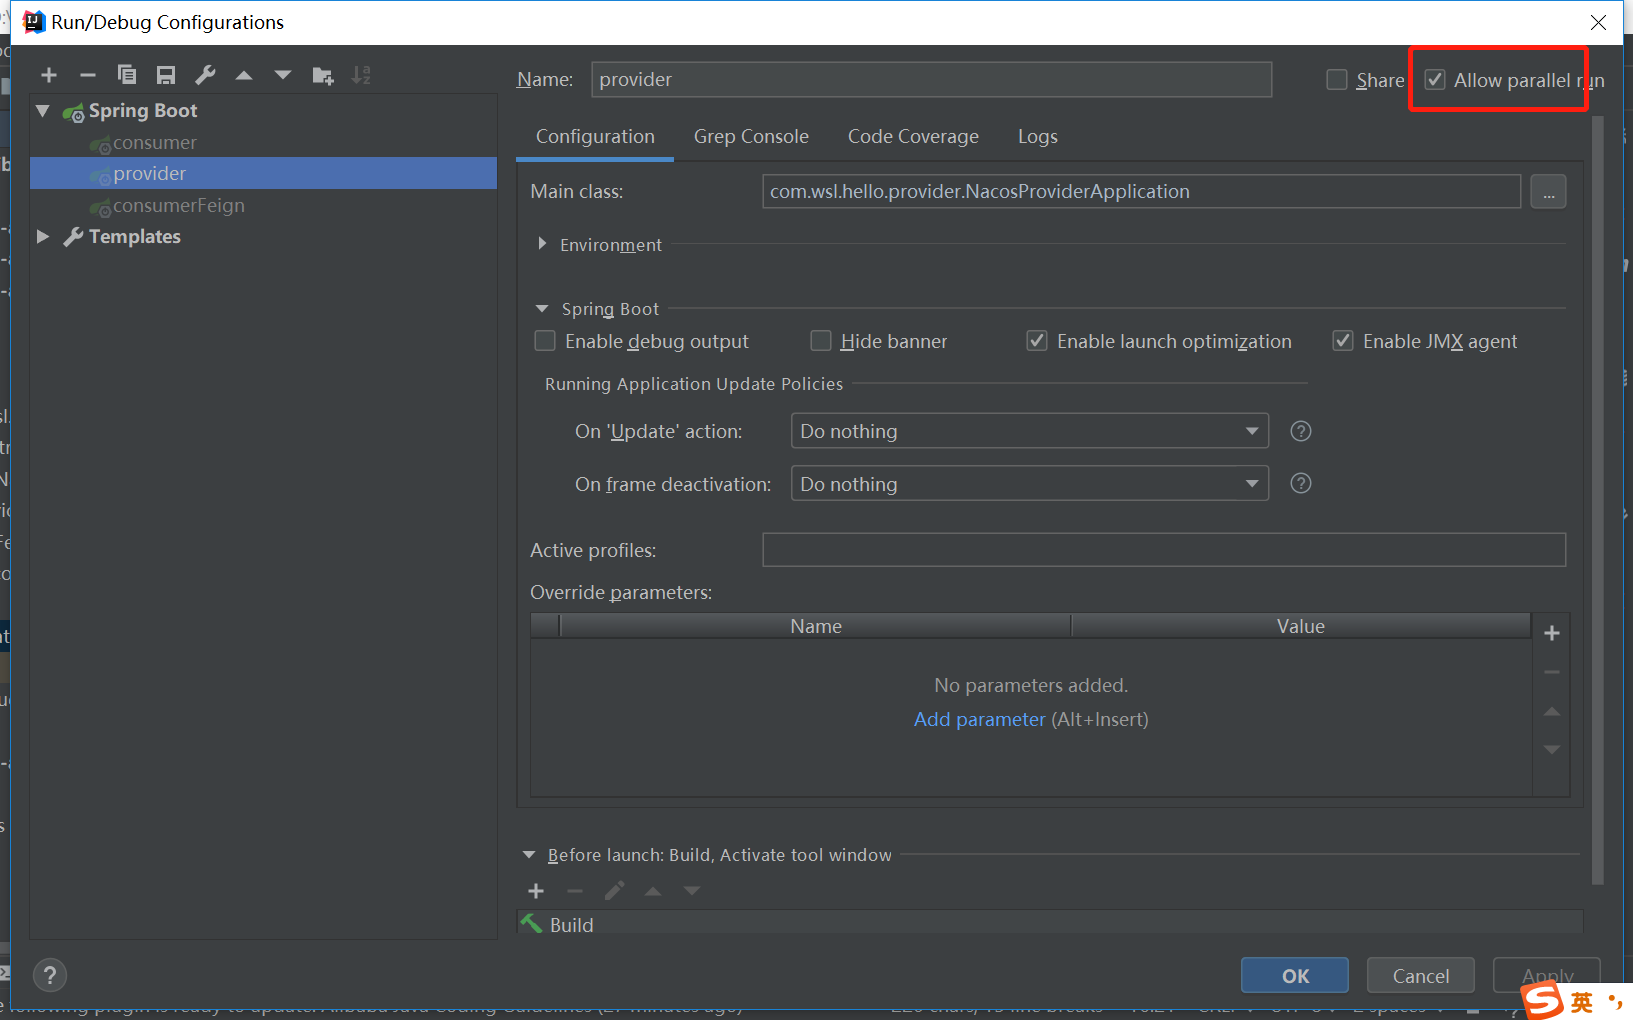This screenshot has width=1633, height=1020.
Task: Copy the selected configuration
Action: tap(127, 75)
